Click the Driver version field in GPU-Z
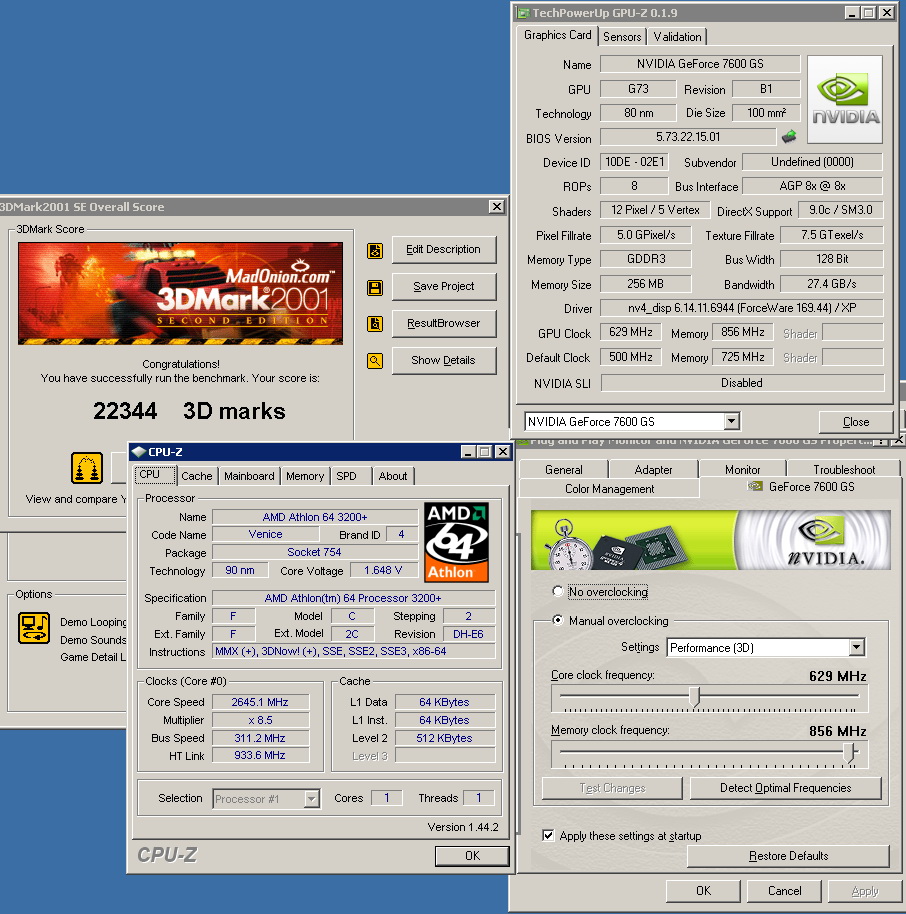Image resolution: width=906 pixels, height=914 pixels. (741, 308)
